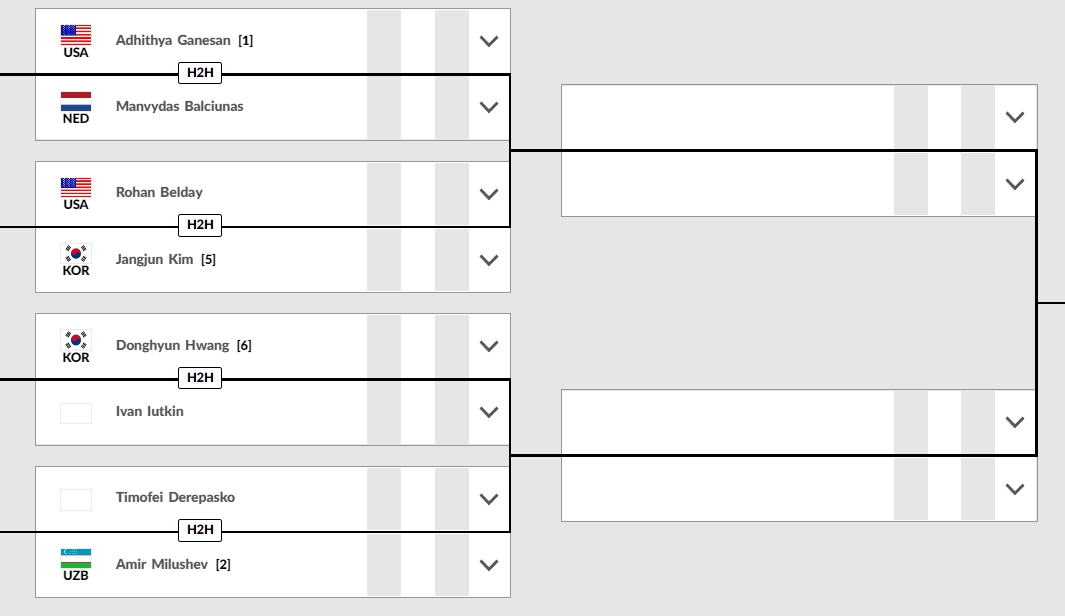The height and width of the screenshot is (616, 1065).
Task: Expand the top empty semifinal slot chevron
Action: (1015, 117)
